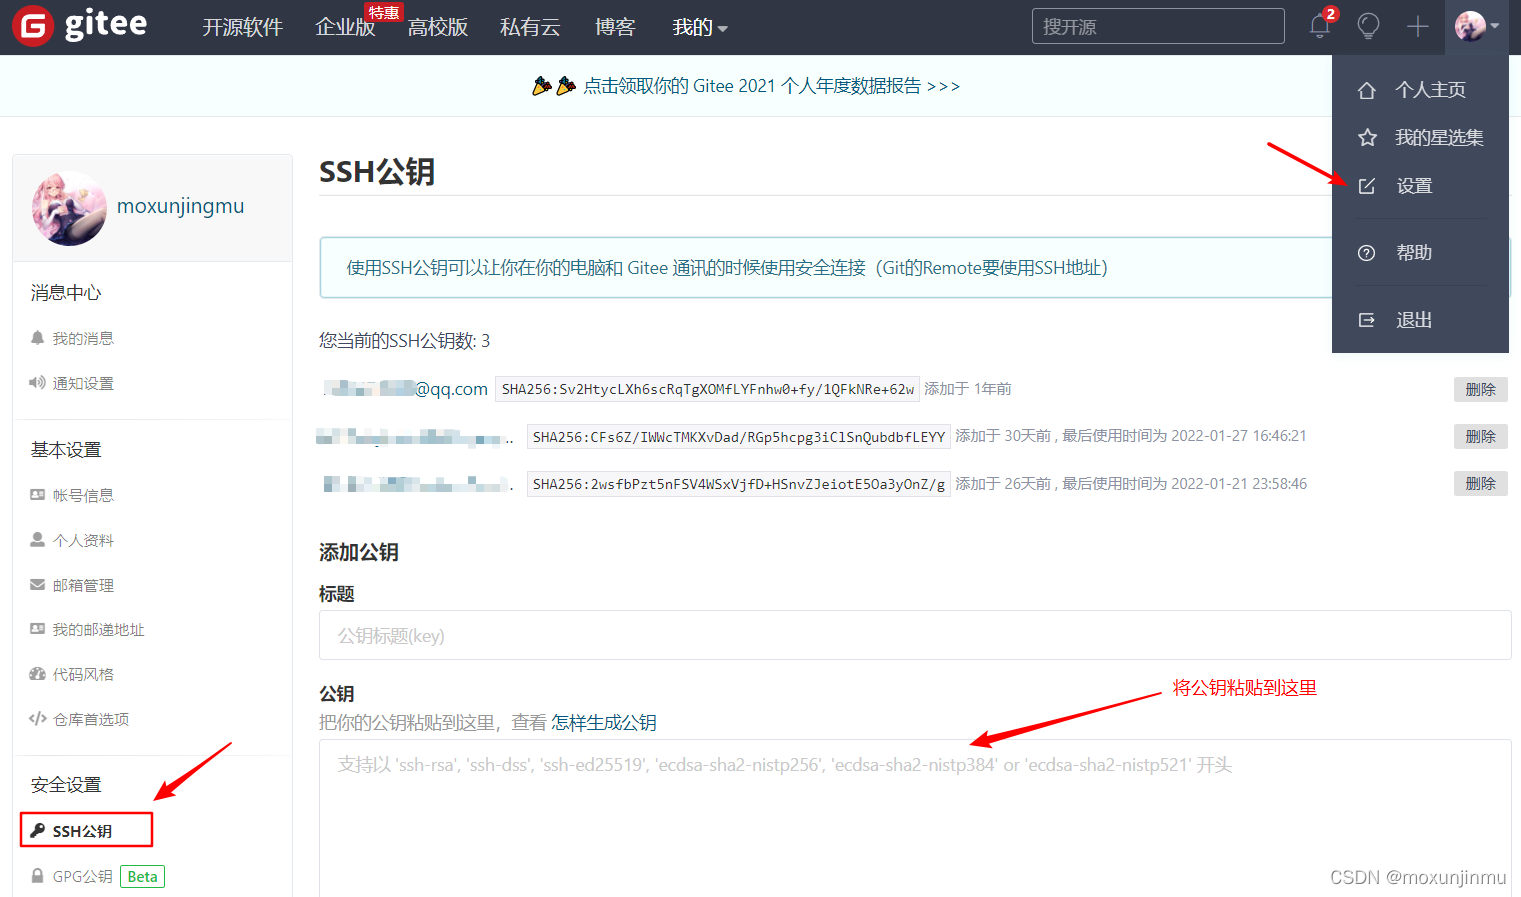
Task: Select 退出 from user menu
Action: (1414, 320)
